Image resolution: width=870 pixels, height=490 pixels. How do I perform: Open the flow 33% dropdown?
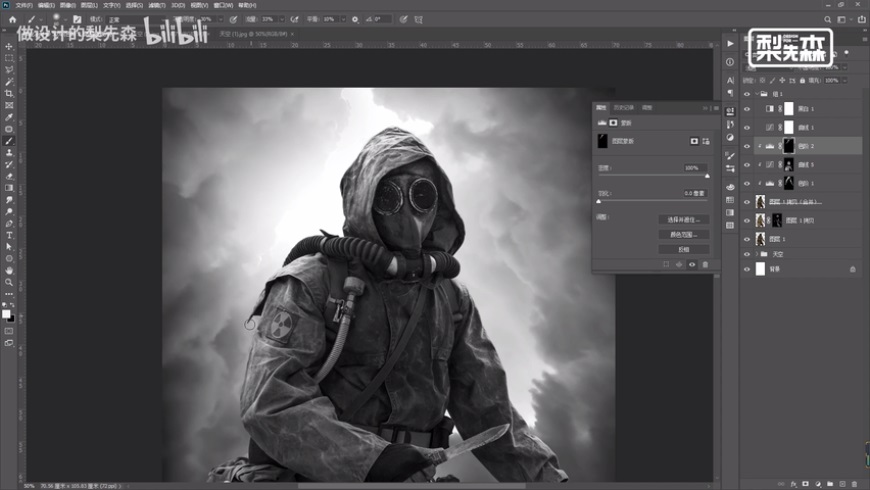[282, 19]
